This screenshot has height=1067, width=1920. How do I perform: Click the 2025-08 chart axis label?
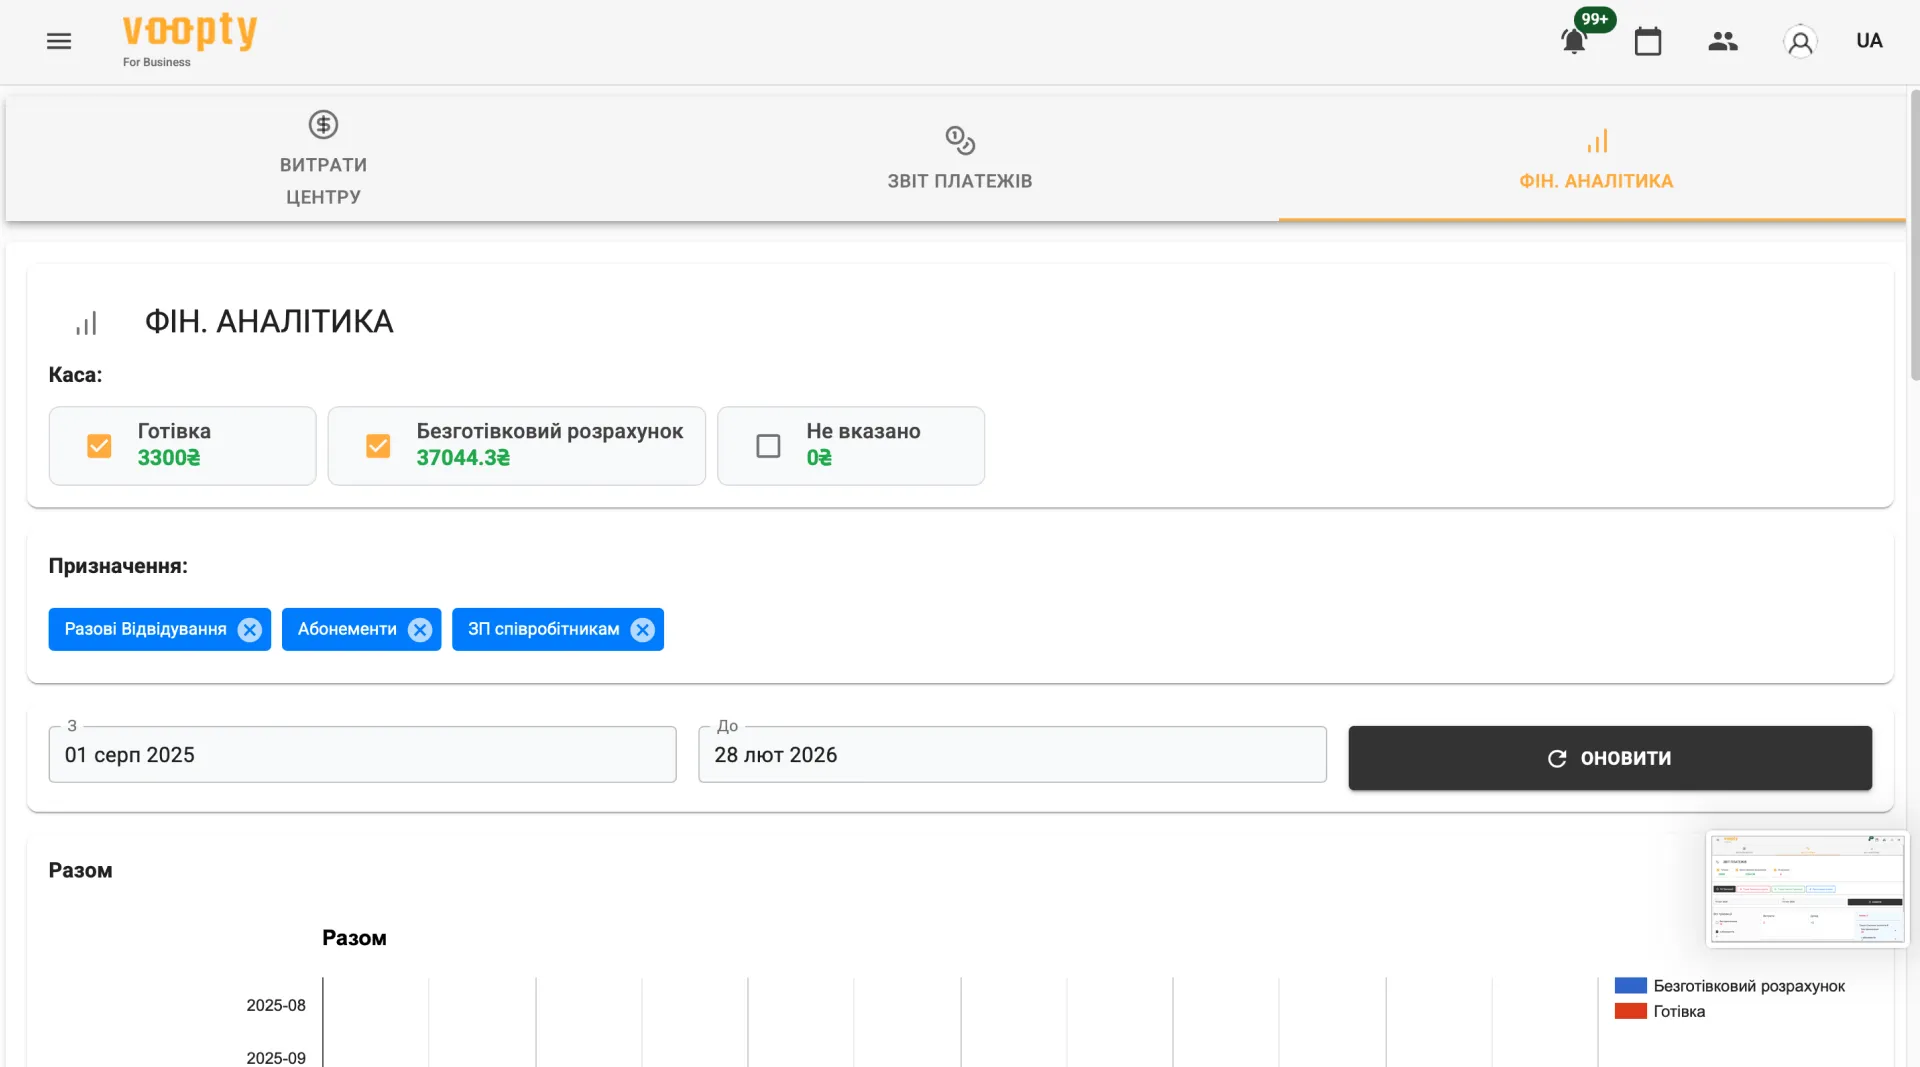tap(276, 1005)
